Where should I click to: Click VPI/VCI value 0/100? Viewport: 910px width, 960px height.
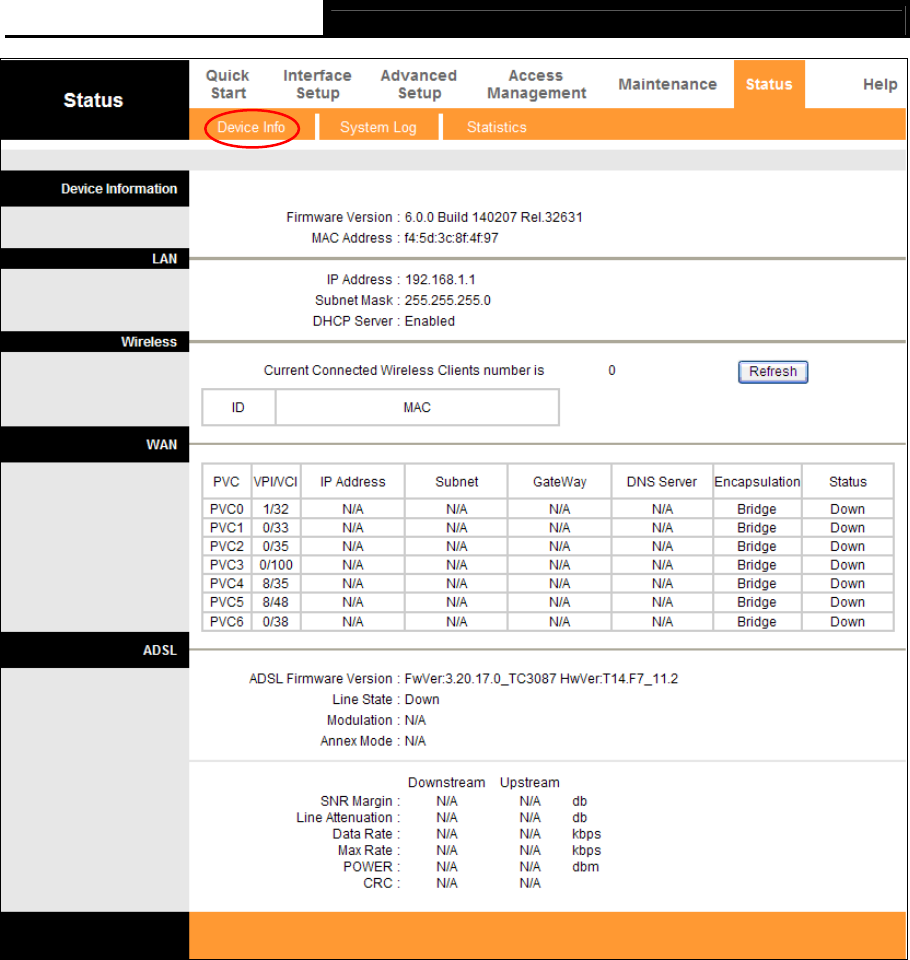pyautogui.click(x=276, y=565)
